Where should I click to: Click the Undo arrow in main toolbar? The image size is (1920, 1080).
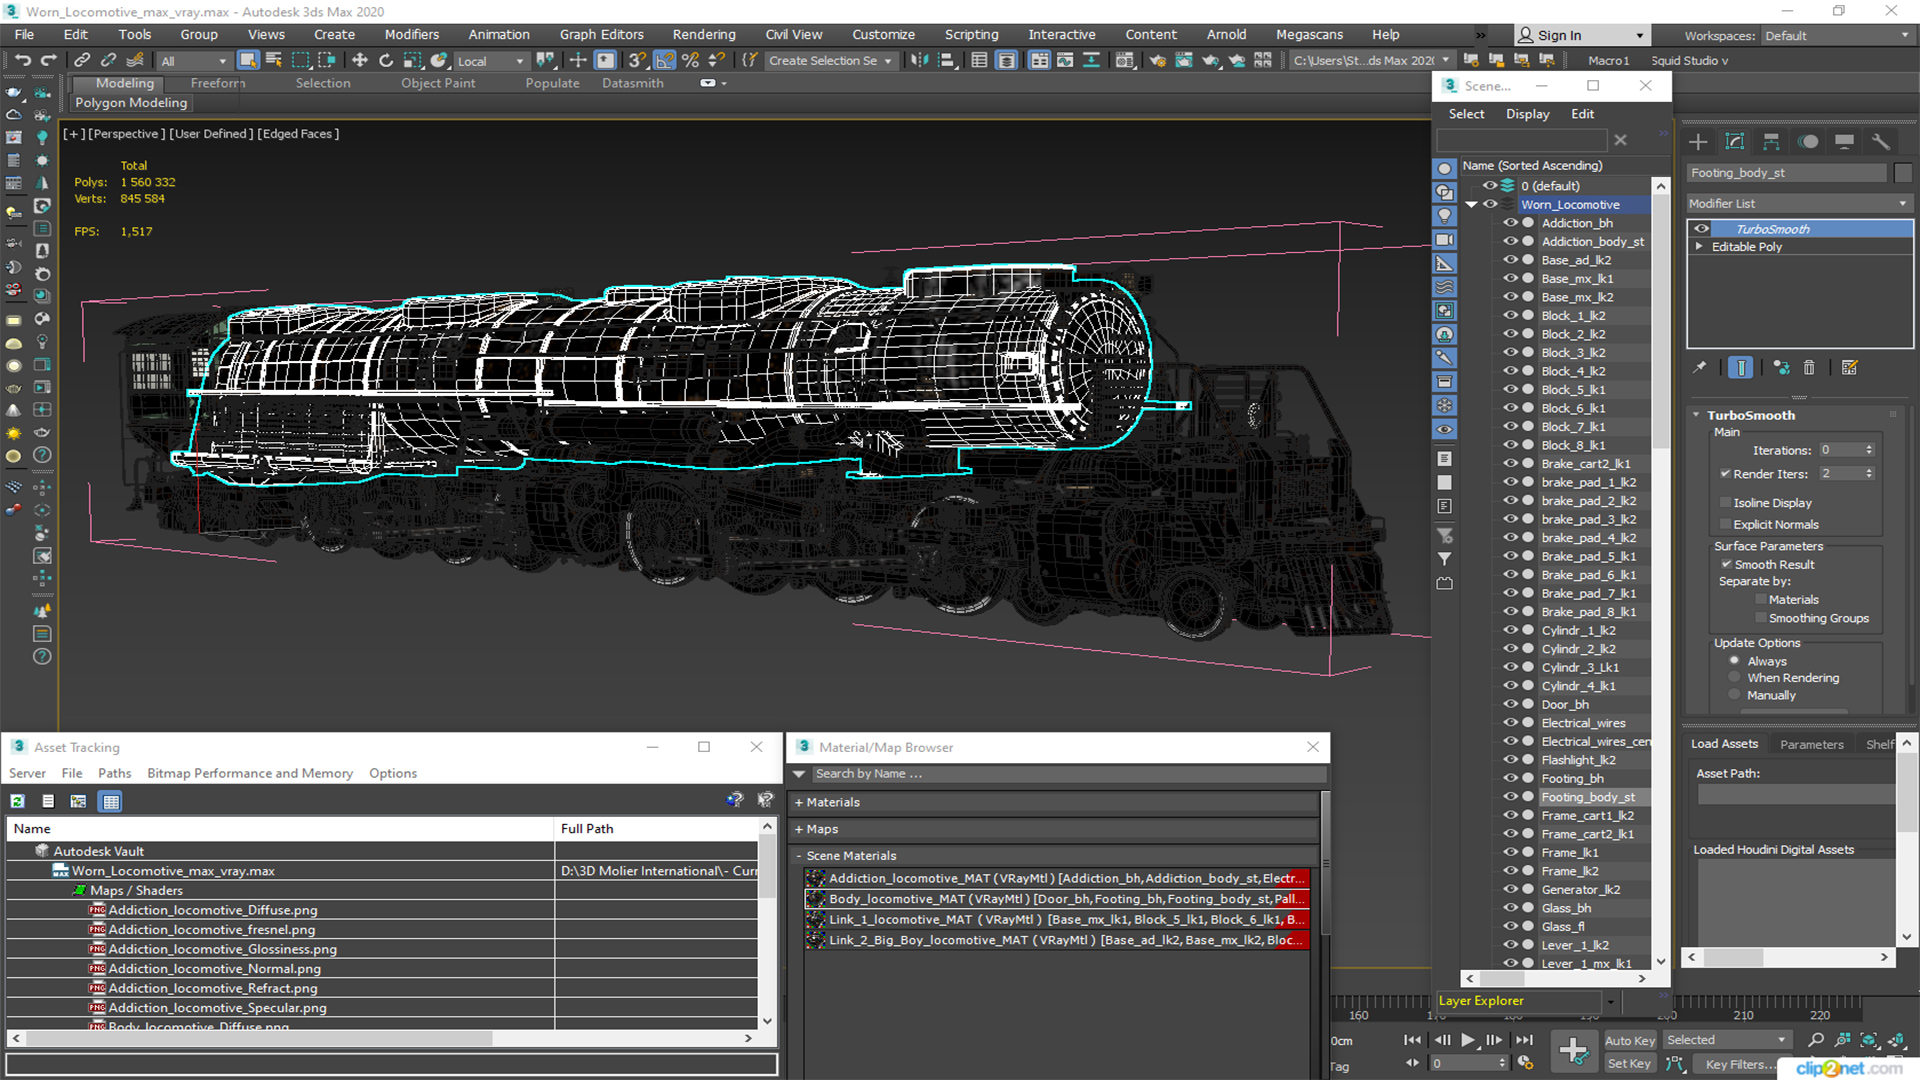tap(22, 60)
